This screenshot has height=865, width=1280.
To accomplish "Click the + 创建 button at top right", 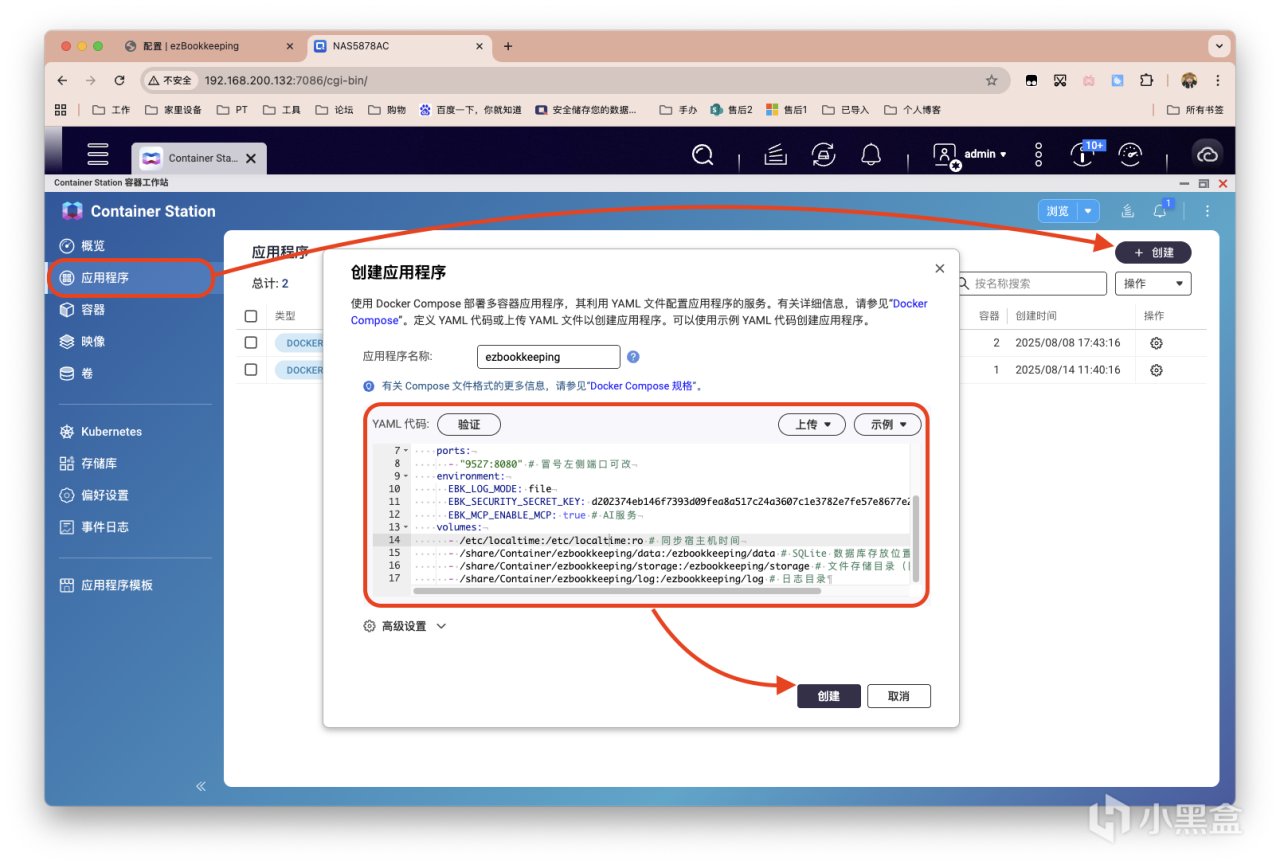I will coord(1153,253).
